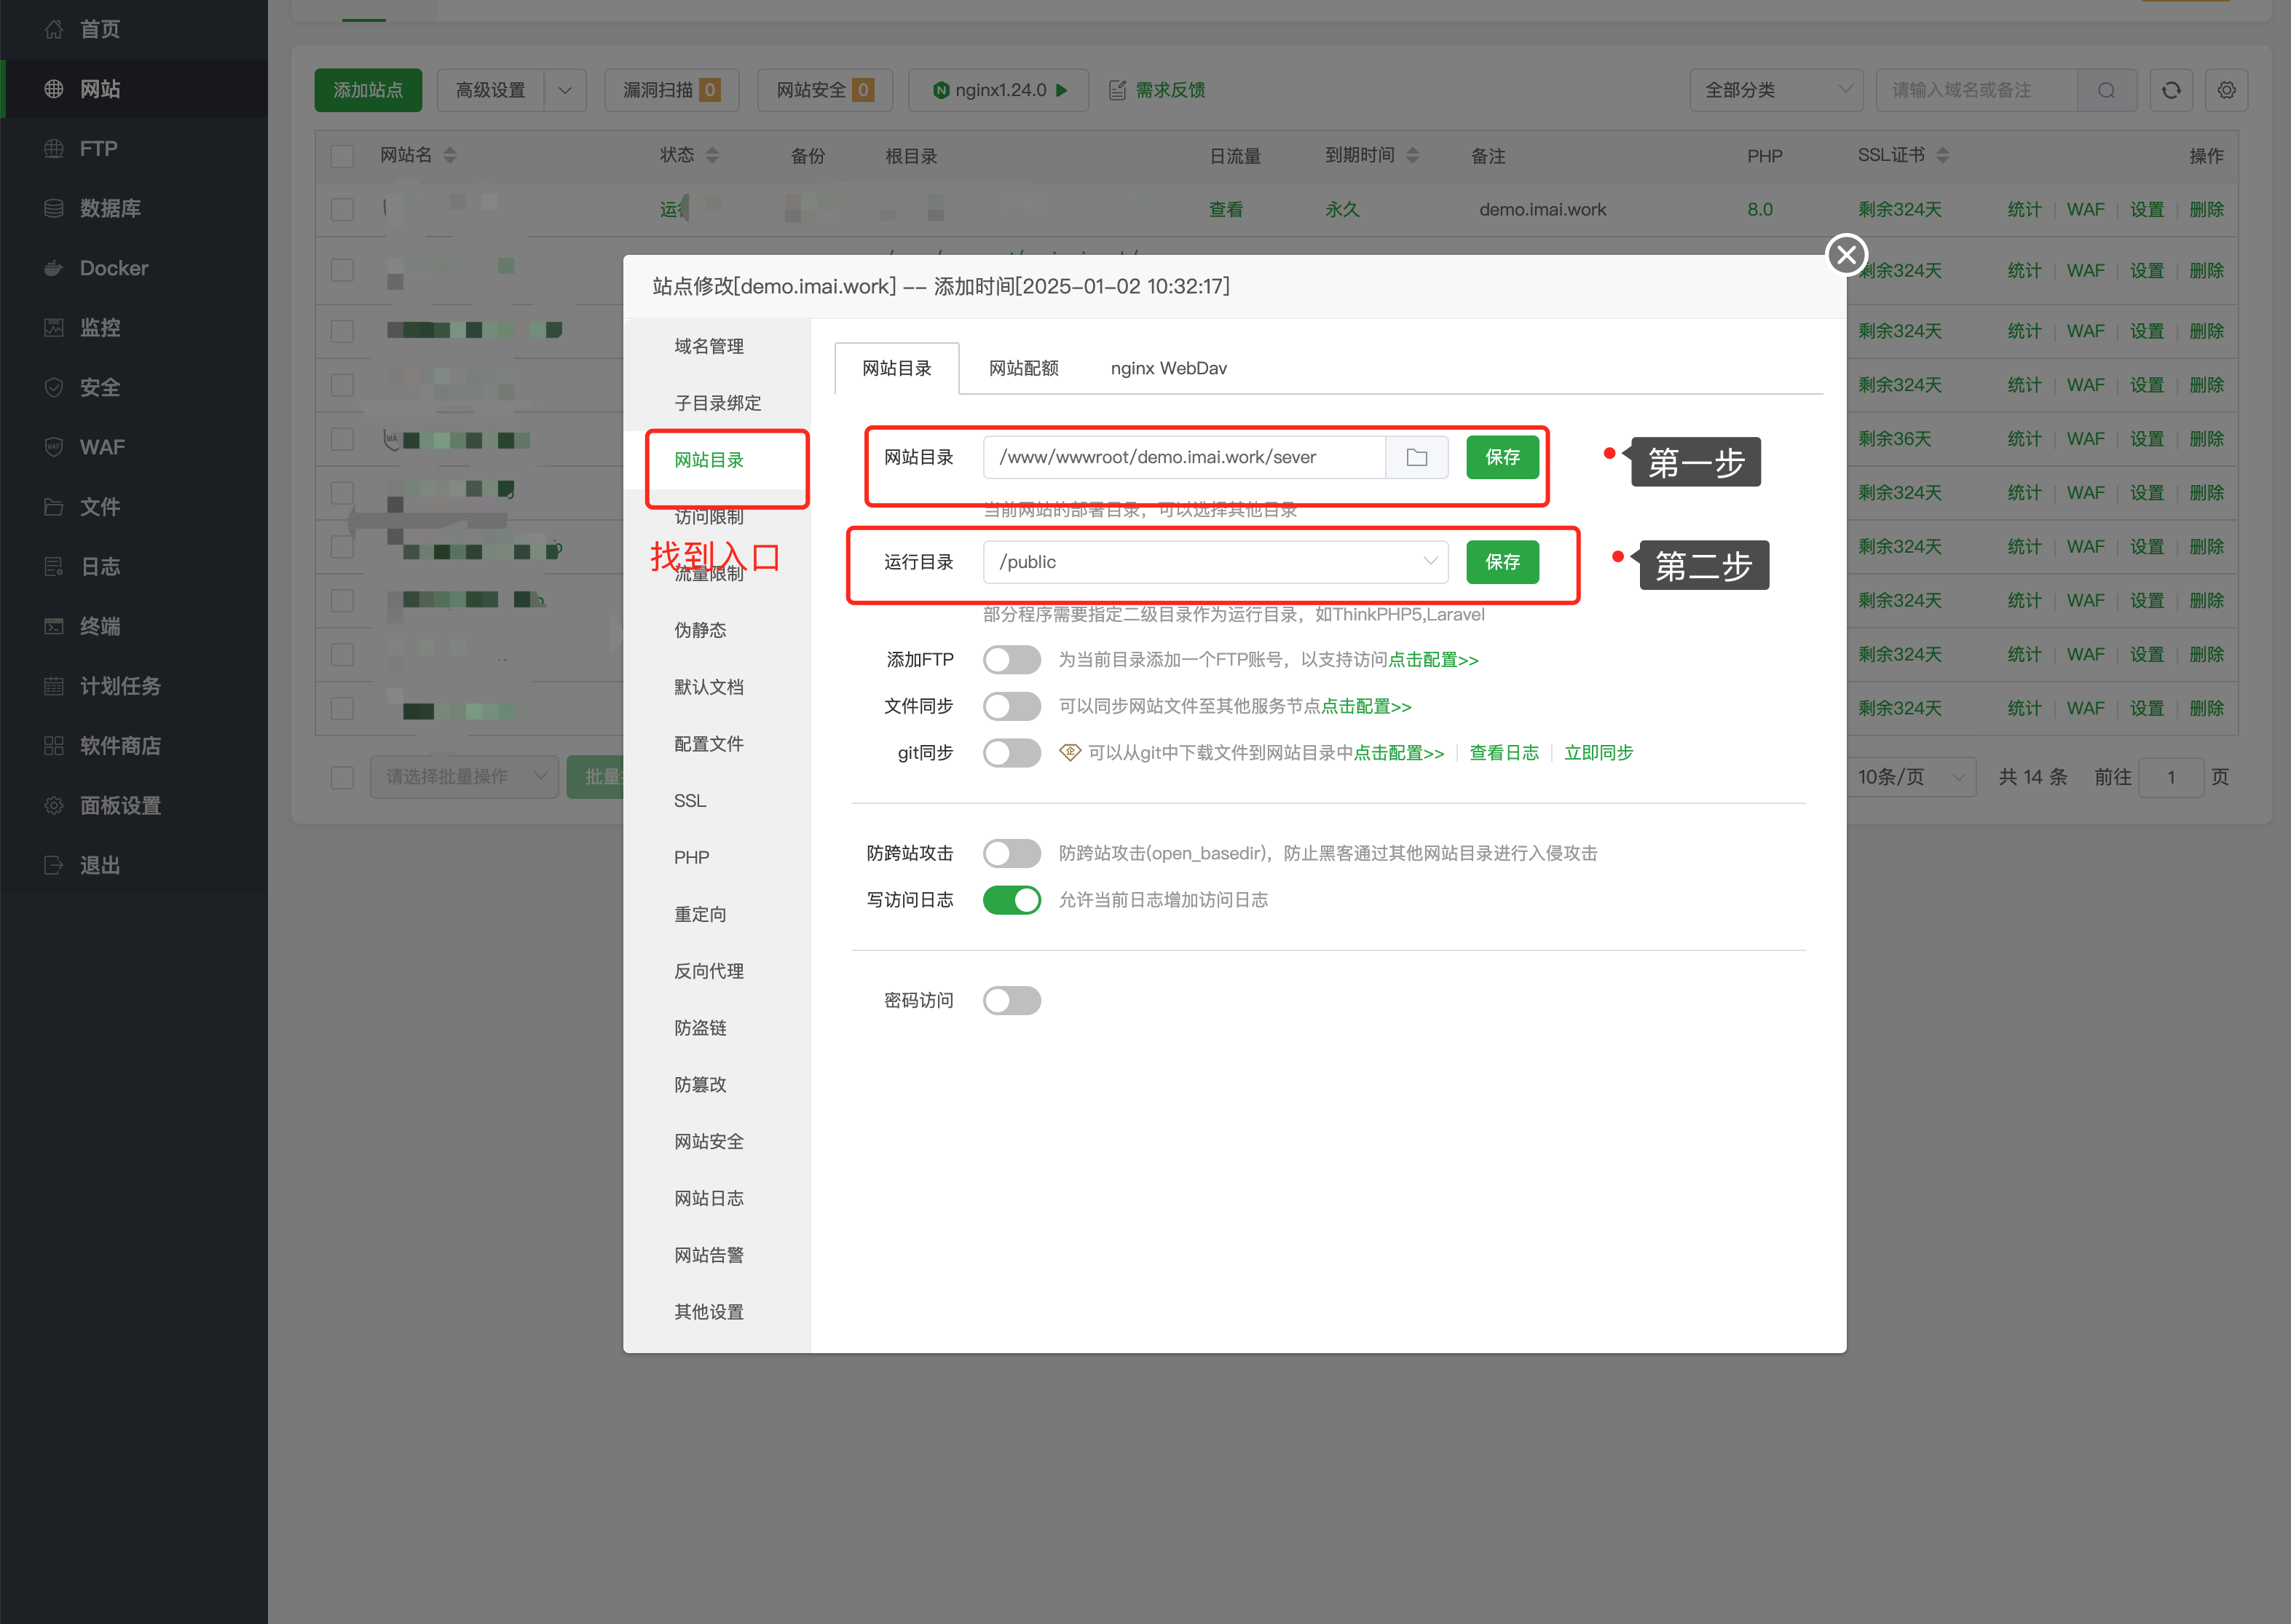2291x1624 pixels.
Task: Click the 网站目录 path input field
Action: click(1184, 458)
